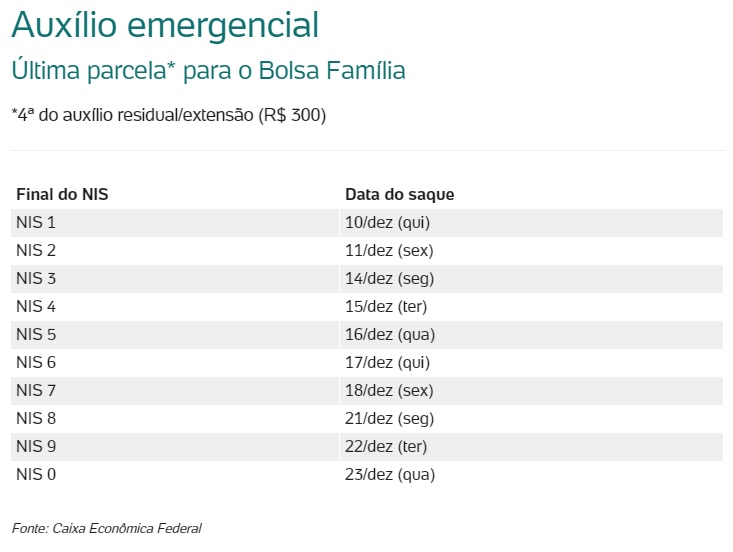Click the R$ 300 footnote text
This screenshot has height=552, width=733.
click(168, 115)
